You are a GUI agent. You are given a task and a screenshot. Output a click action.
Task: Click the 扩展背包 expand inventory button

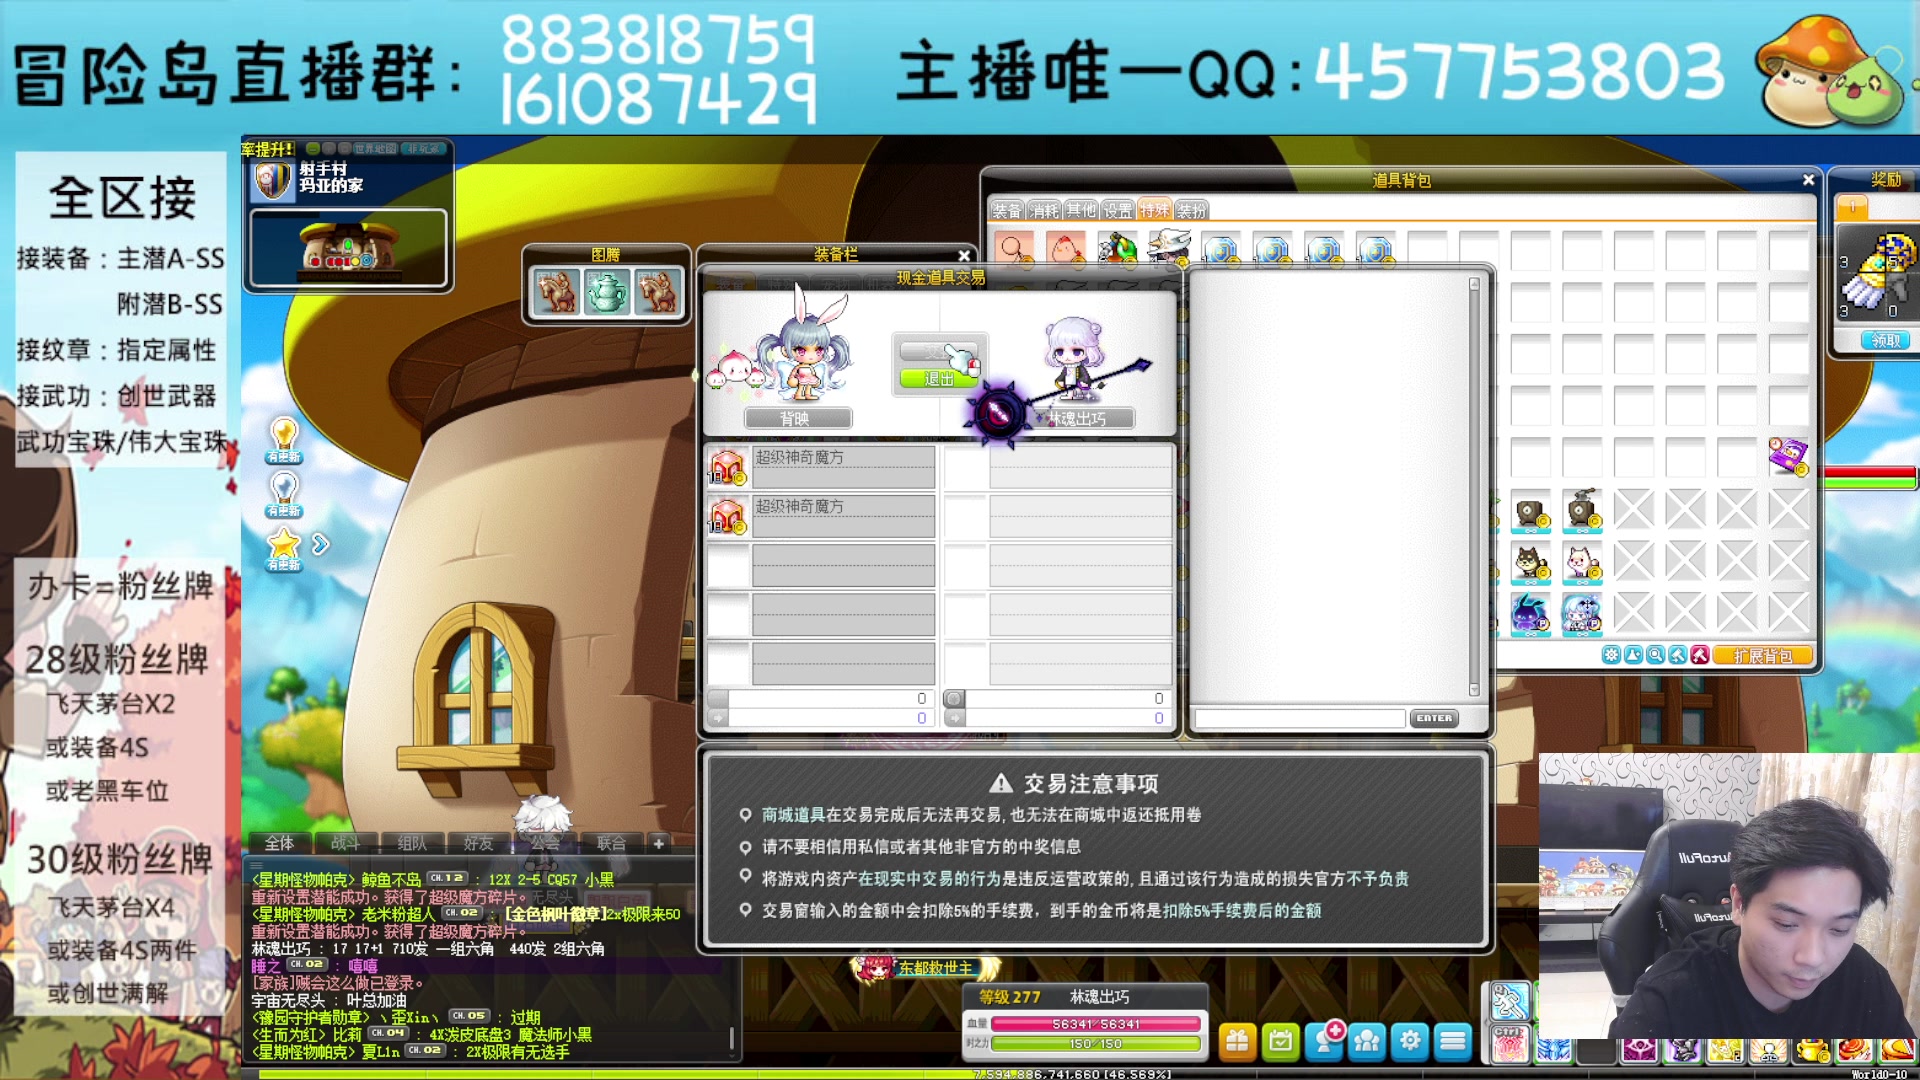coord(1763,656)
